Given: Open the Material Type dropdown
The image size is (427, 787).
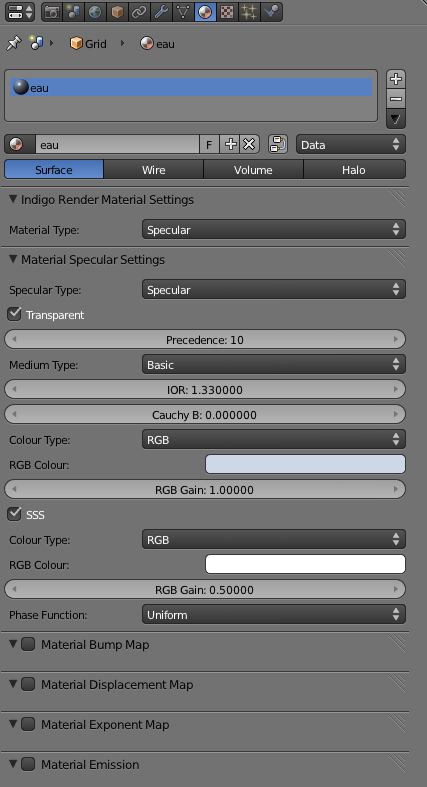Looking at the screenshot, I should click(273, 229).
